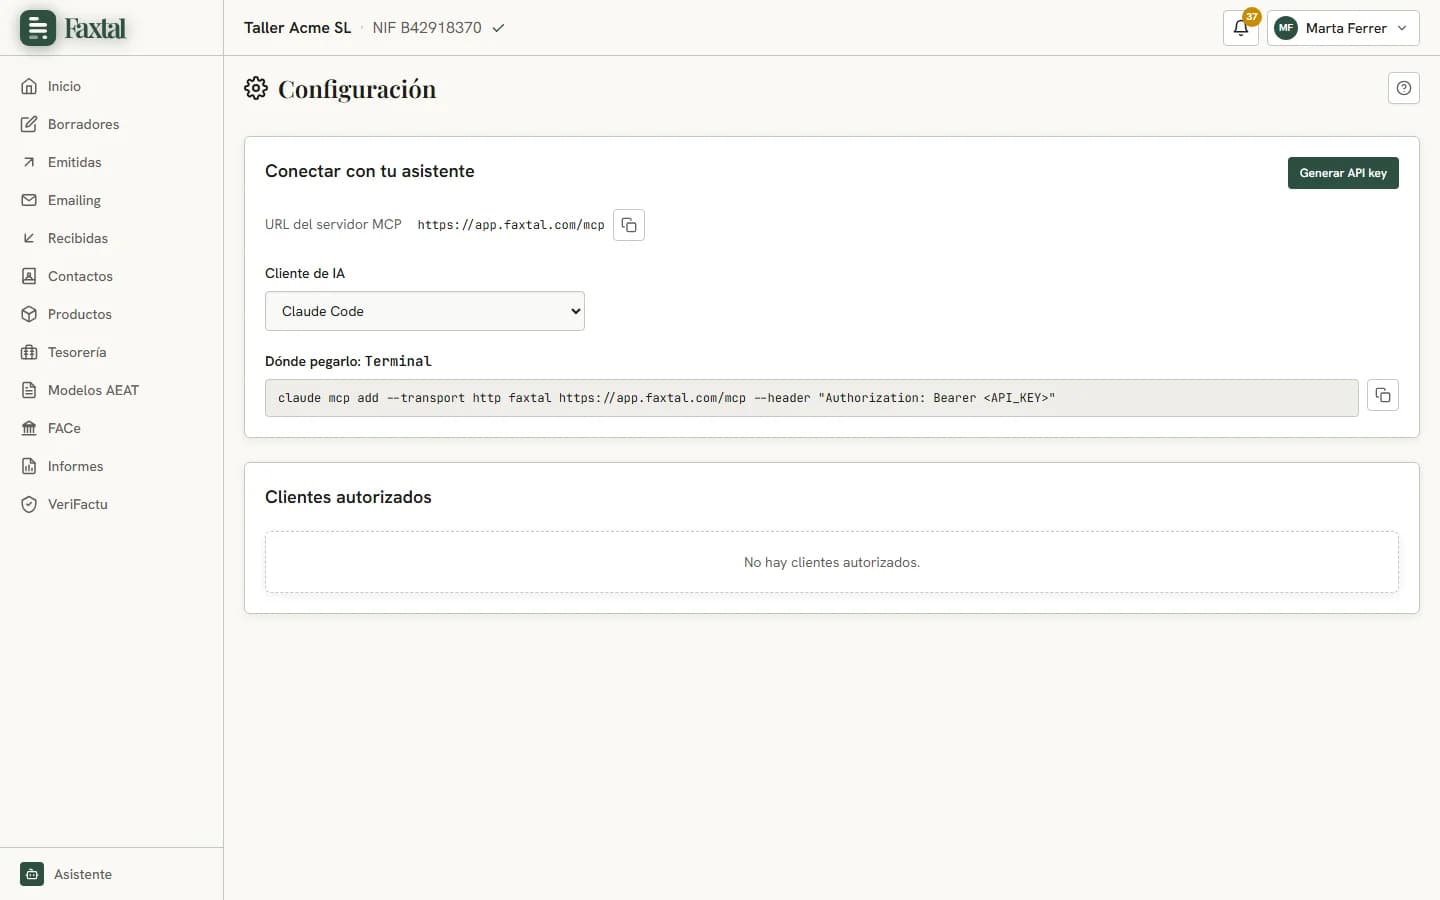This screenshot has height=900, width=1440.
Task: Click the FACe building icon
Action: (29, 428)
